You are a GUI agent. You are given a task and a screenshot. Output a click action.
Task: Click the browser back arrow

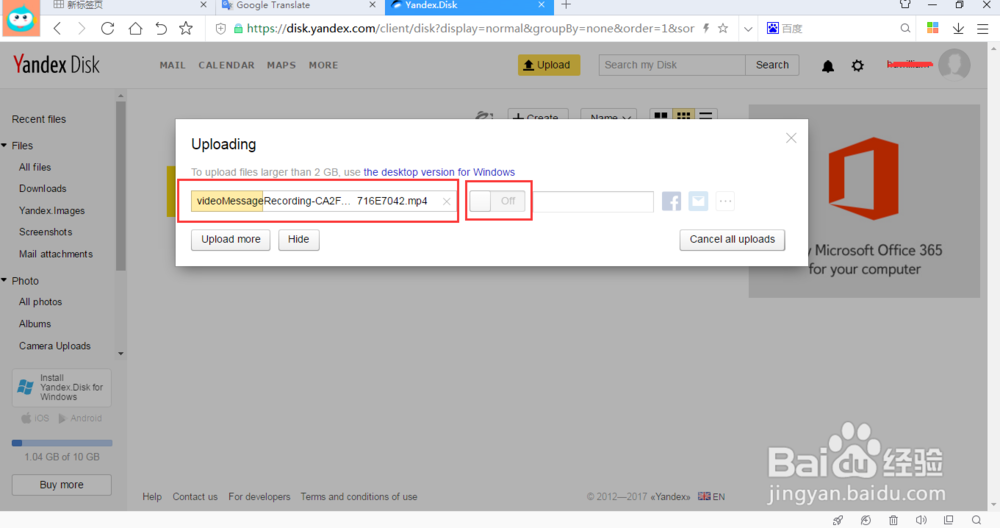[x=57, y=29]
